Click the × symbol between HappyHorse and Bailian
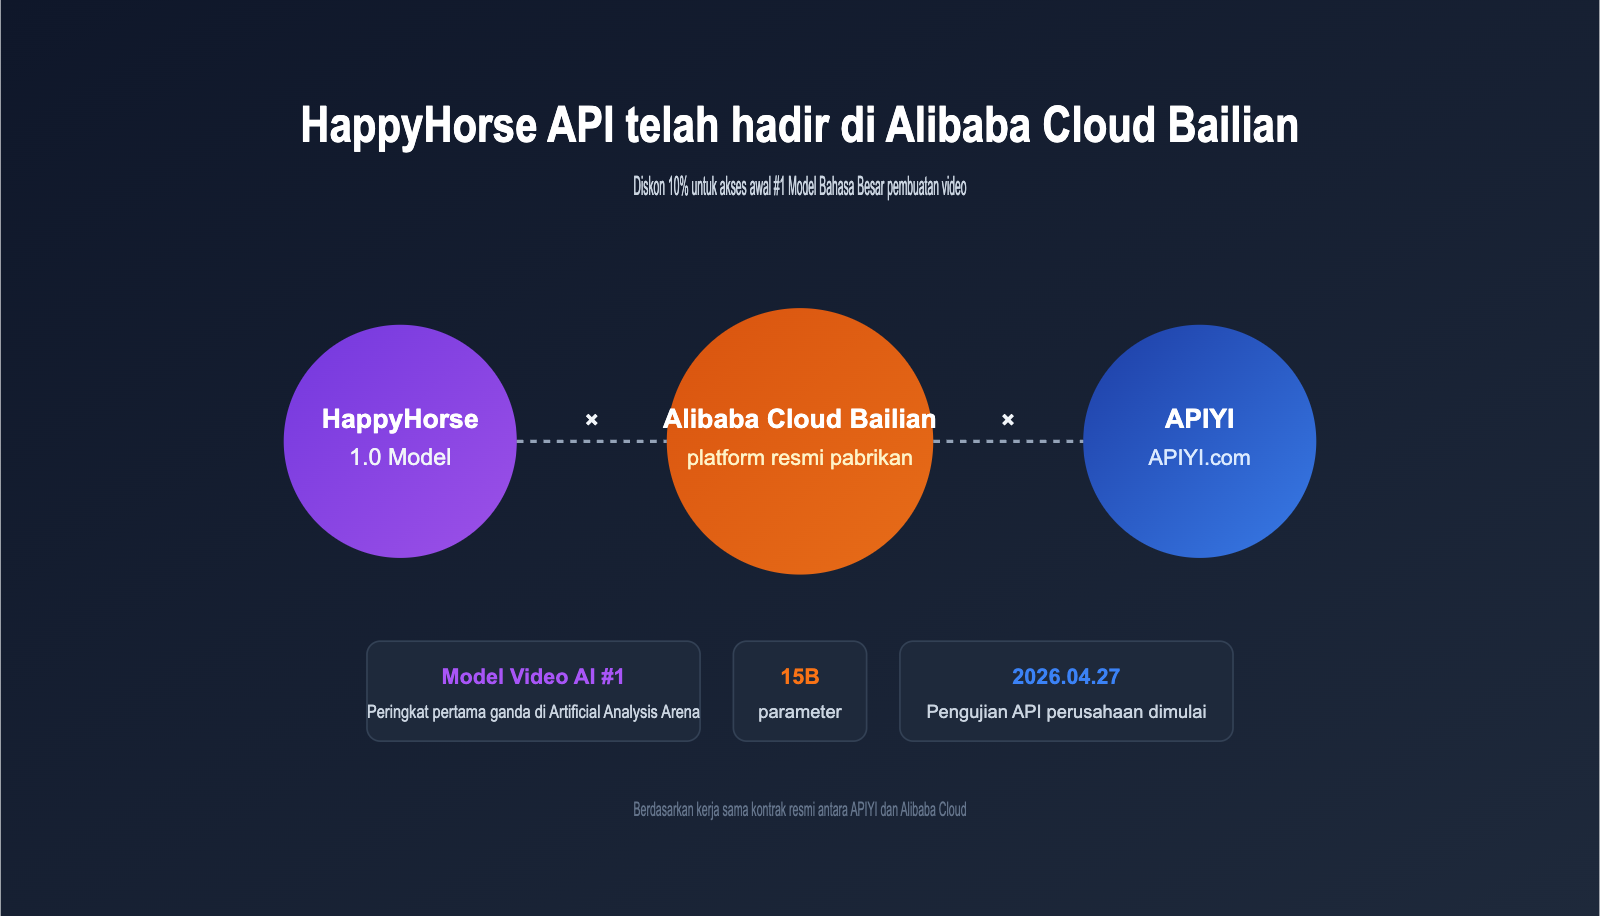Image resolution: width=1600 pixels, height=916 pixels. point(592,420)
